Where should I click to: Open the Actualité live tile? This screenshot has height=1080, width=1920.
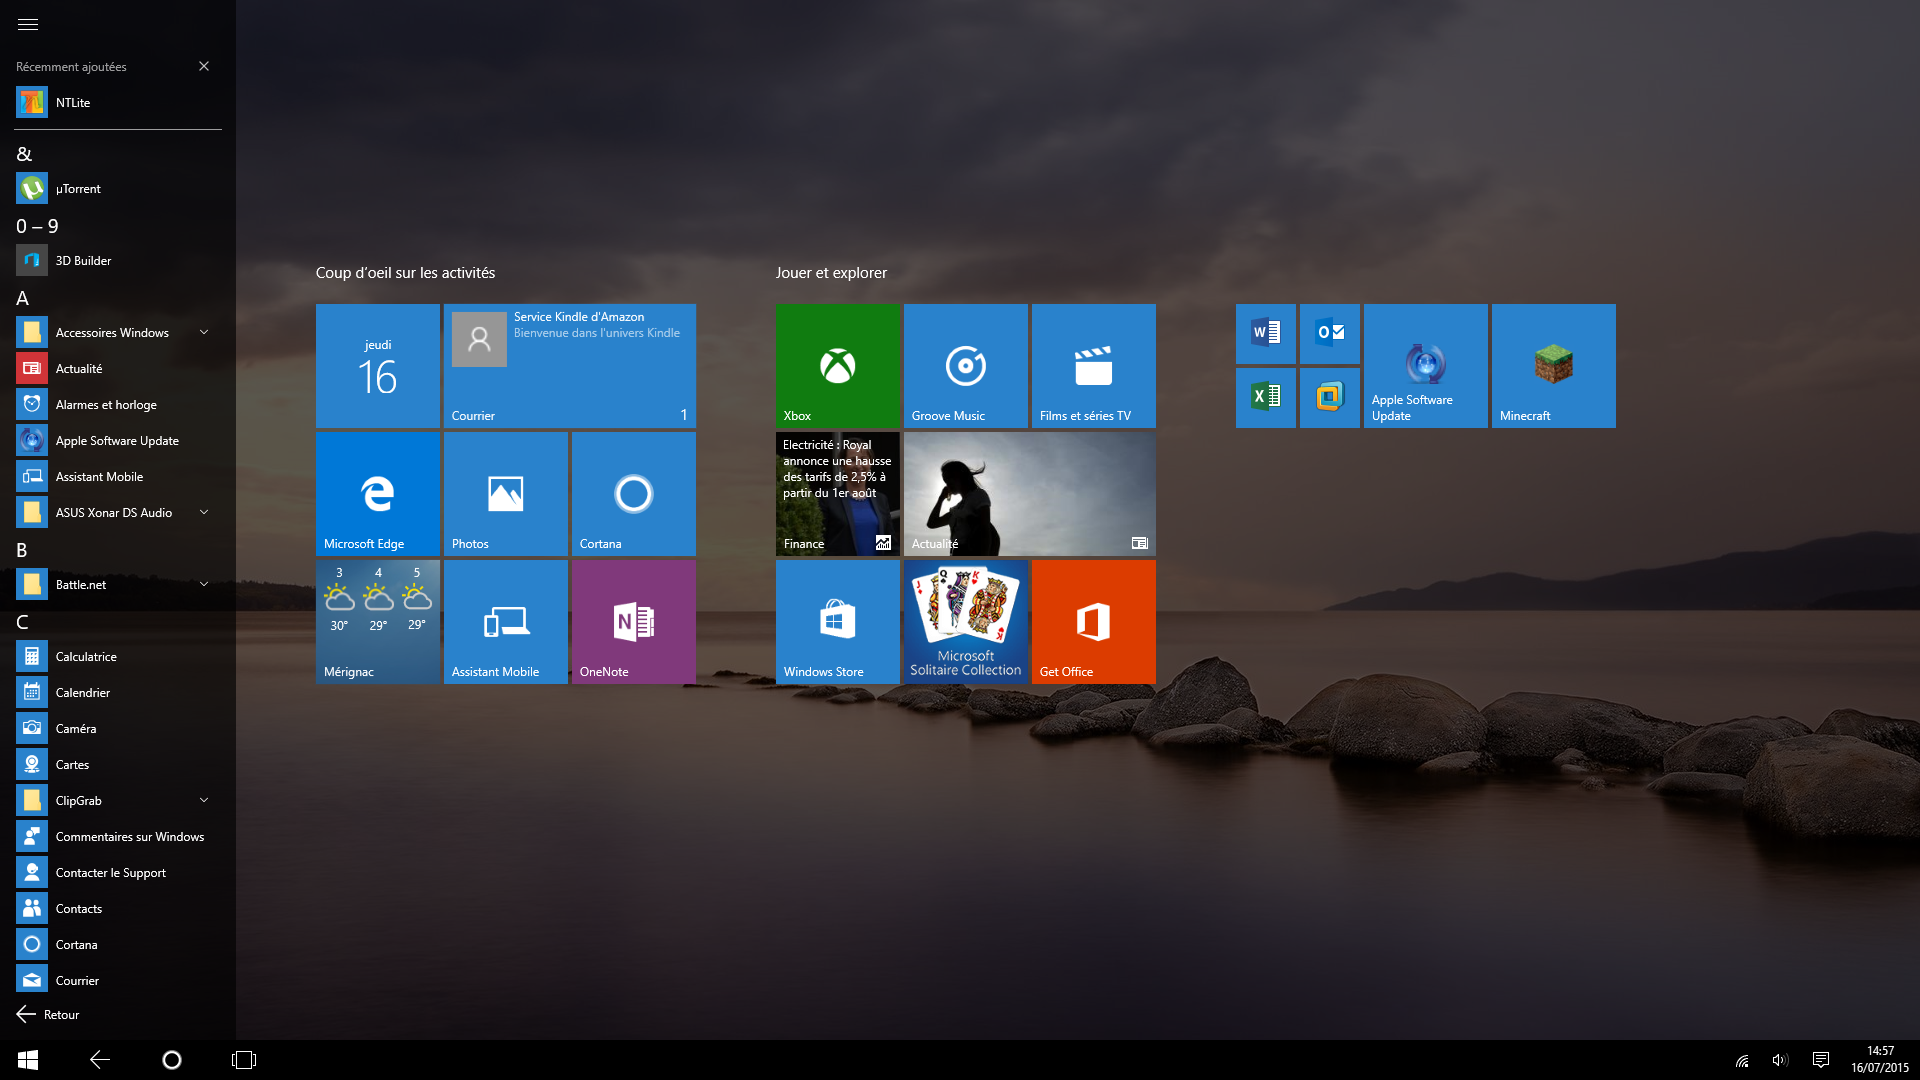tap(1030, 494)
